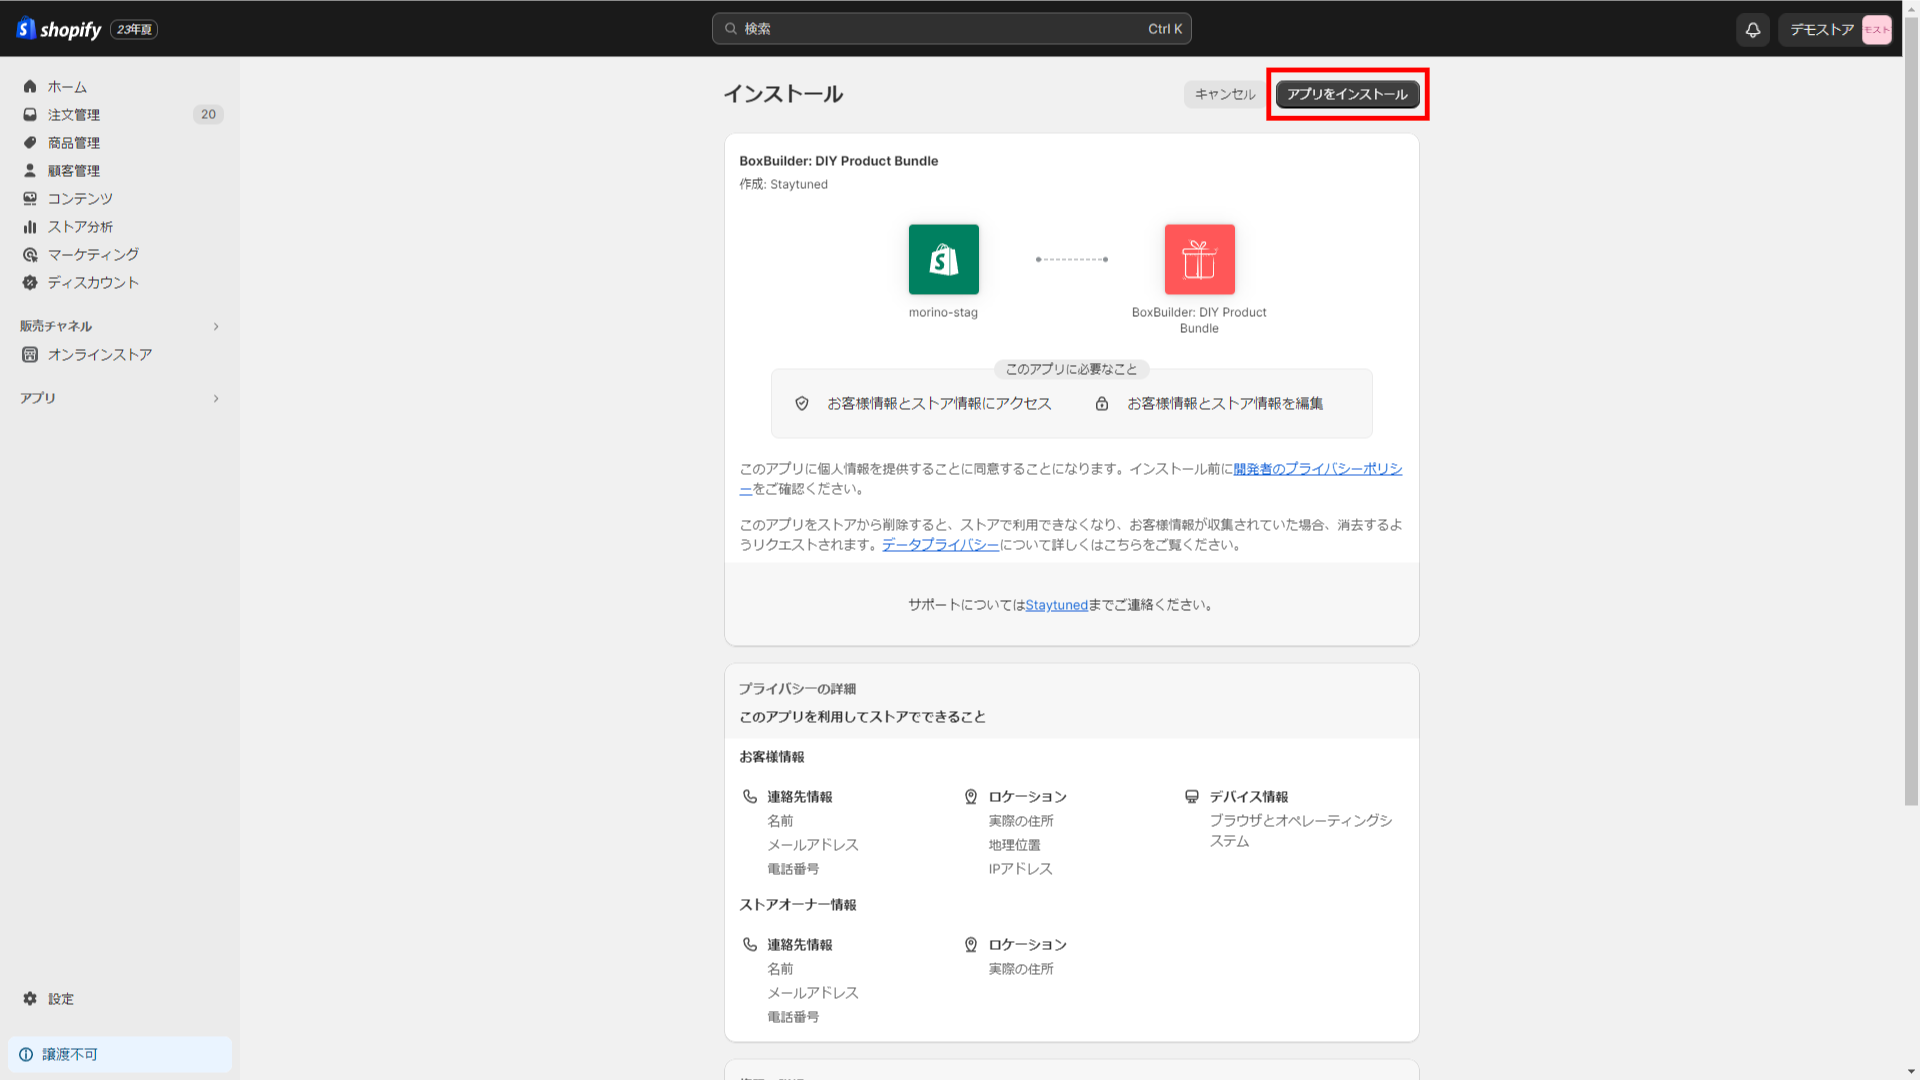Image resolution: width=1920 pixels, height=1080 pixels.
Task: Expand the 販売チャネル section chevron
Action: click(x=216, y=326)
